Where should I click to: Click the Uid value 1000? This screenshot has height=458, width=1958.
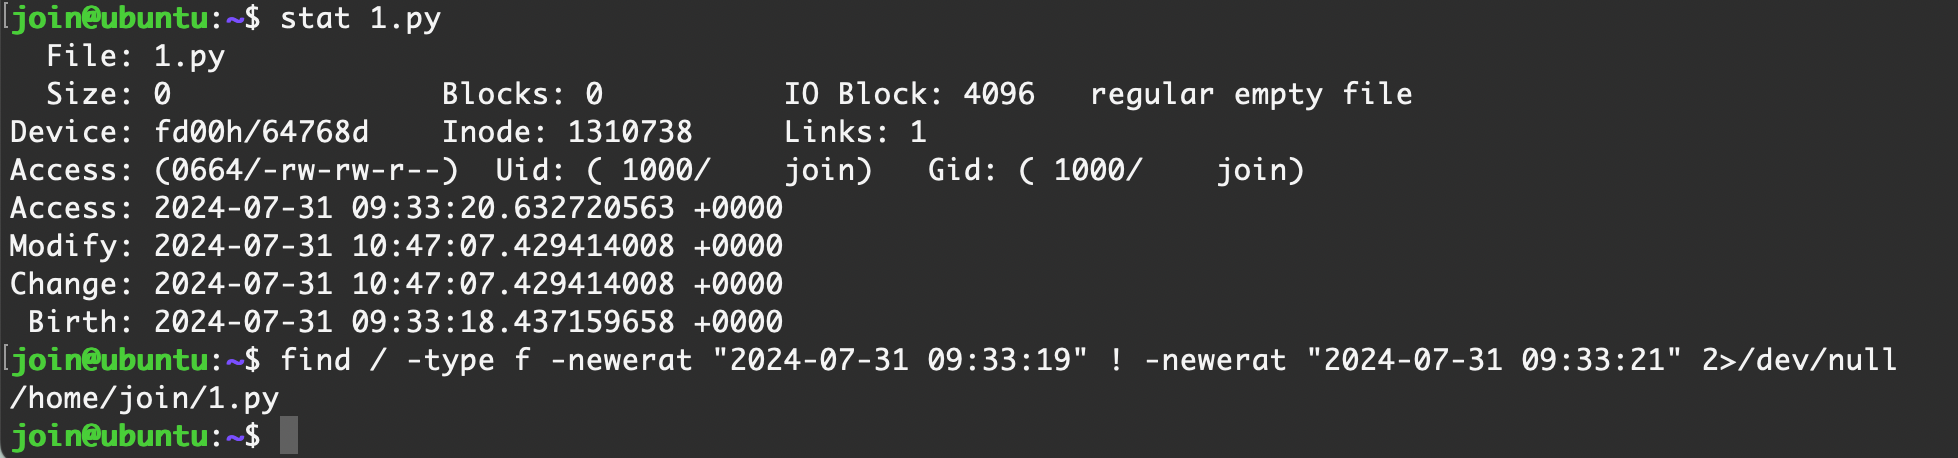pos(665,170)
